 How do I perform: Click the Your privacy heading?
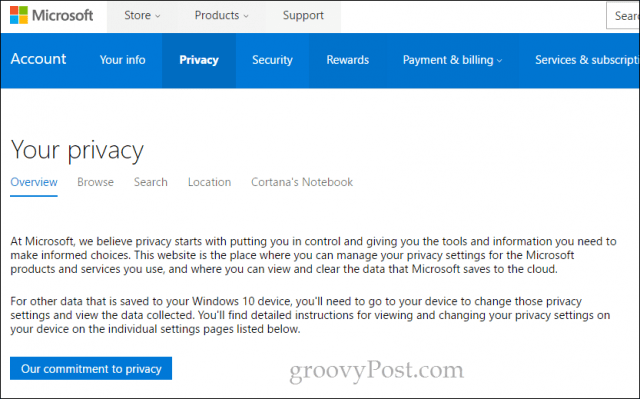77,151
